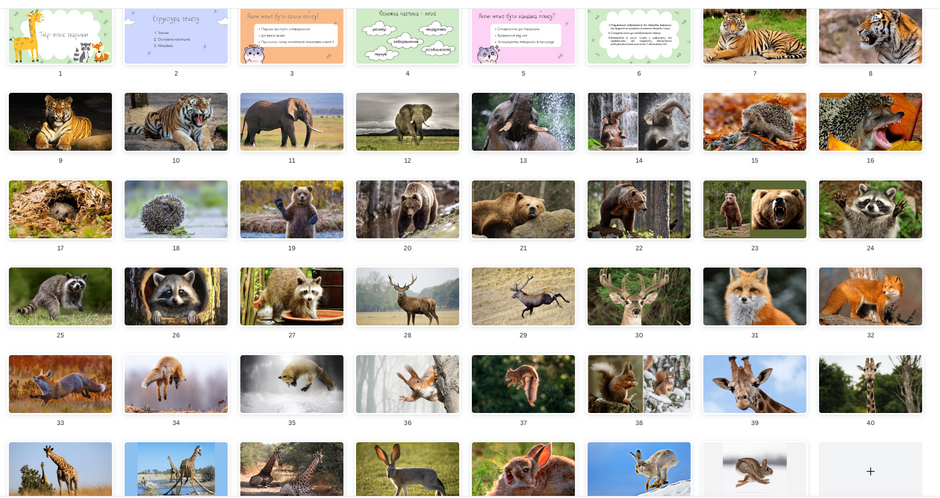The height and width of the screenshot is (498, 940).
Task: Open slide 10 snarling tiger lying down
Action: pyautogui.click(x=176, y=122)
